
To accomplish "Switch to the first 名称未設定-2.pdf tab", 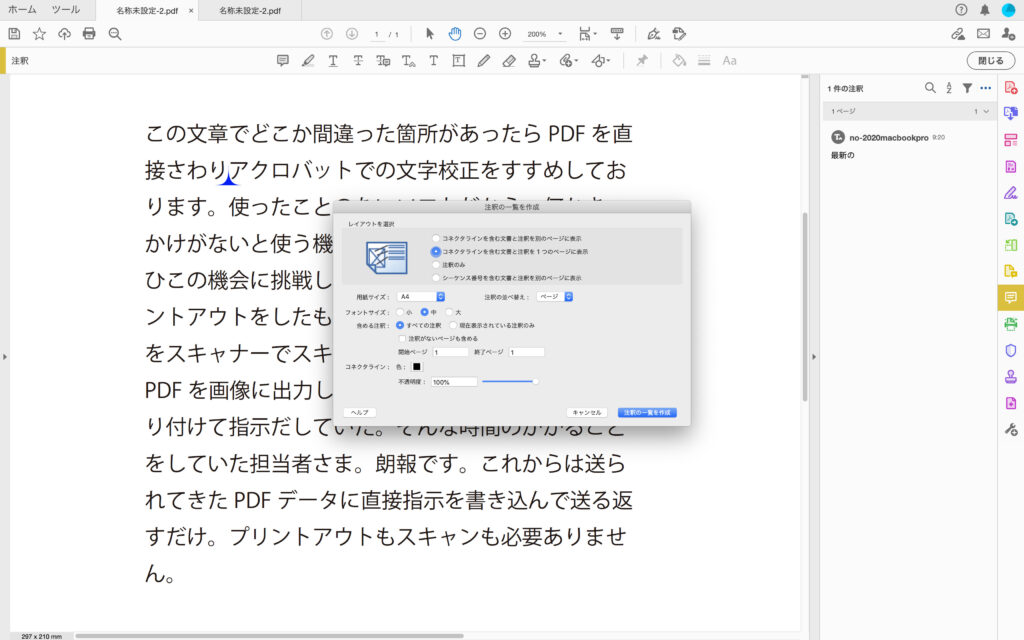I will coord(147,10).
